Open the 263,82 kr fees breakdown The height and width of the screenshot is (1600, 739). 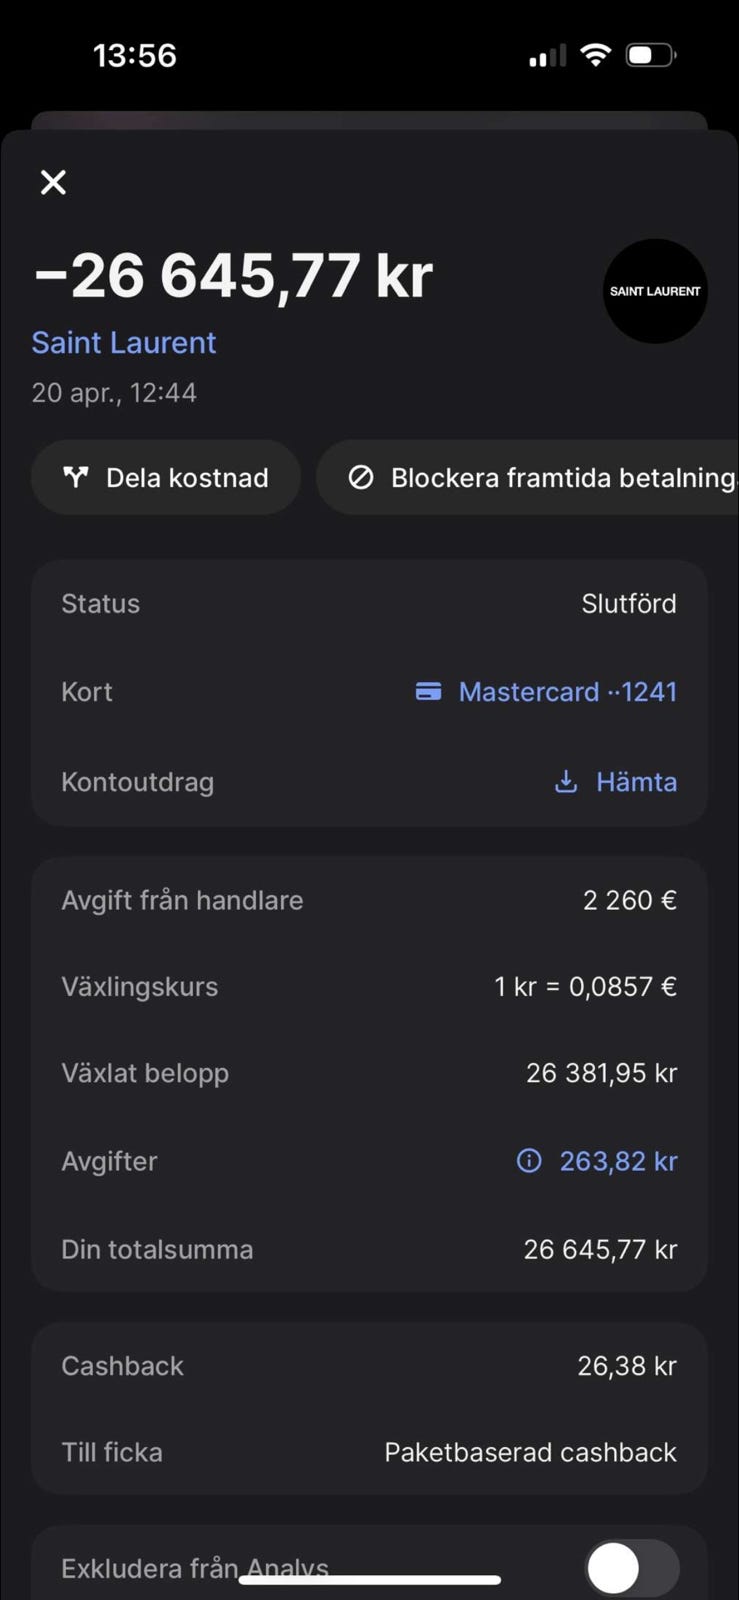coord(618,1161)
